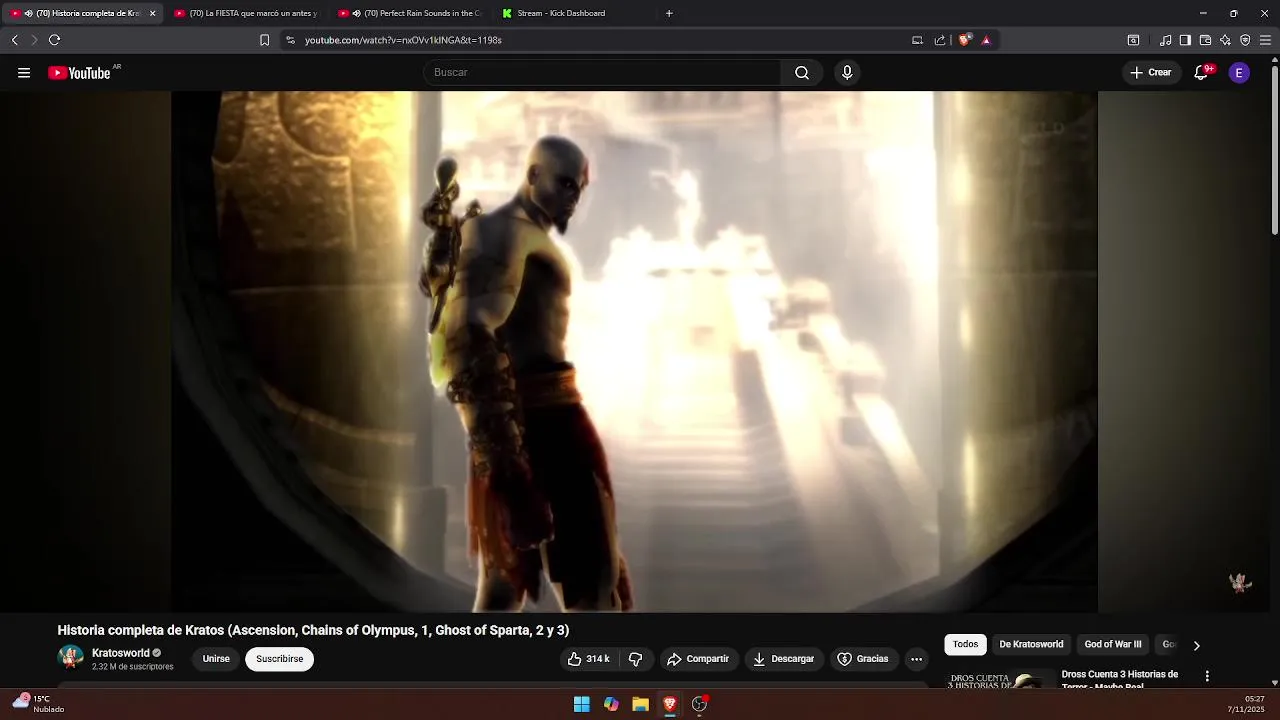Click the Gracias button

point(863,659)
